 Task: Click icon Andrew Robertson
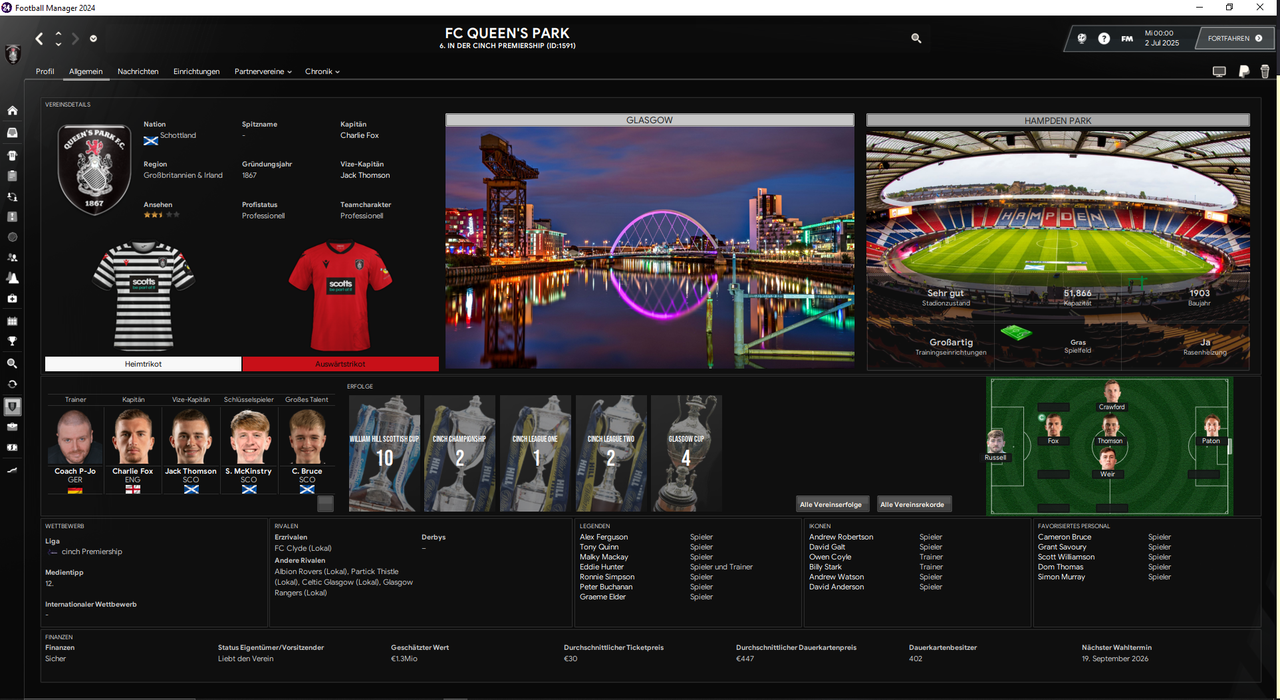[x=841, y=537]
